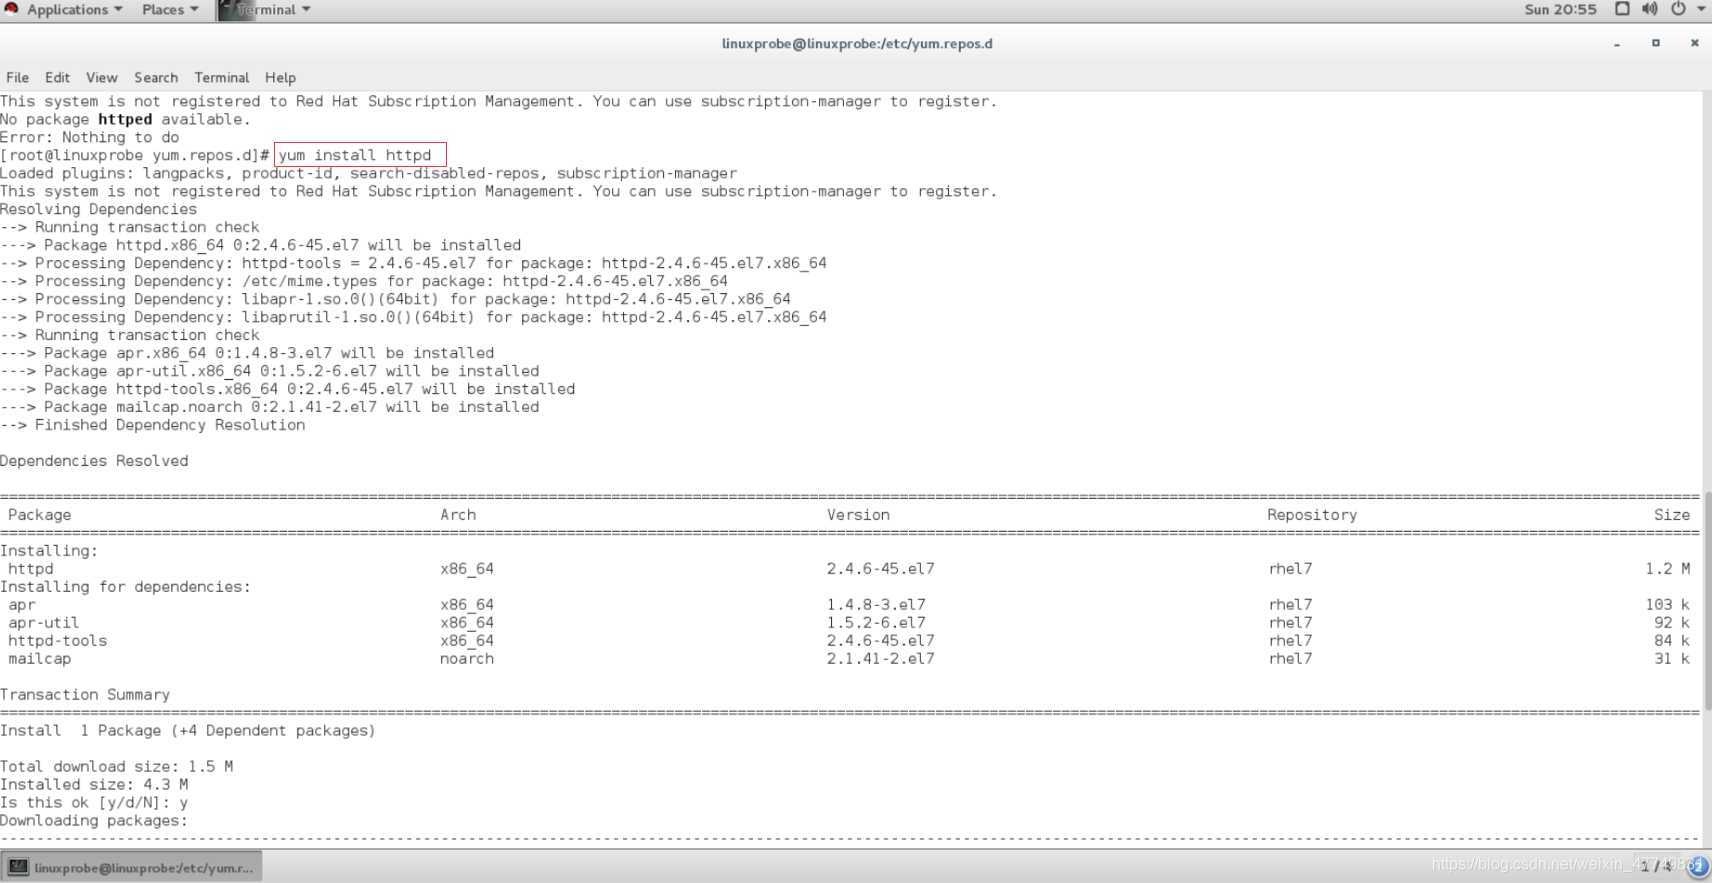Click the 'Arch' column header
Image resolution: width=1712 pixels, height=883 pixels.
(x=458, y=515)
